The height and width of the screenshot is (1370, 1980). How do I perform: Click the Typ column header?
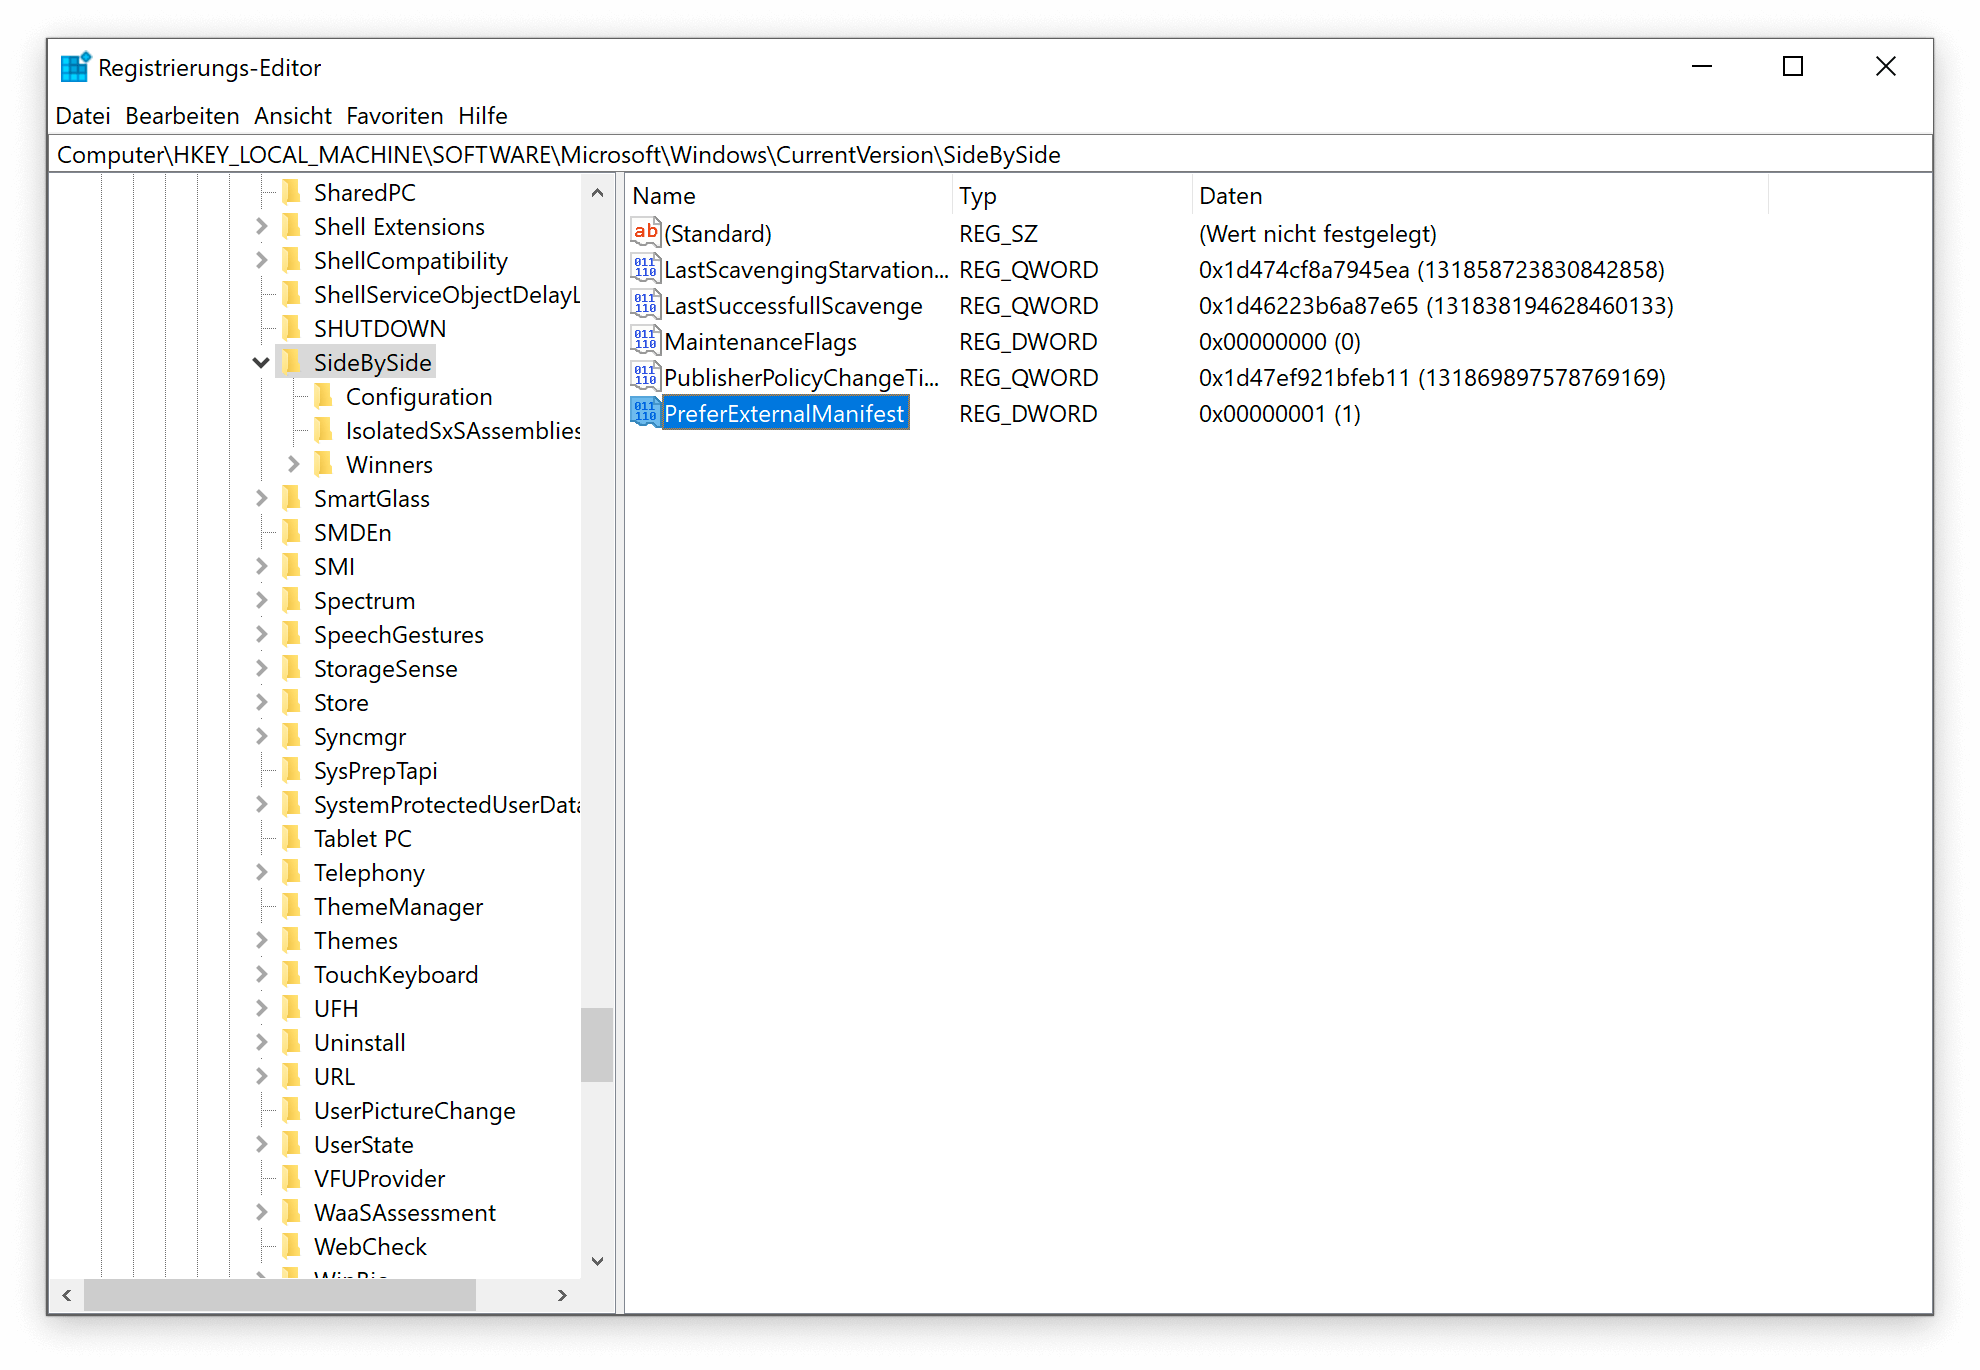click(x=977, y=195)
